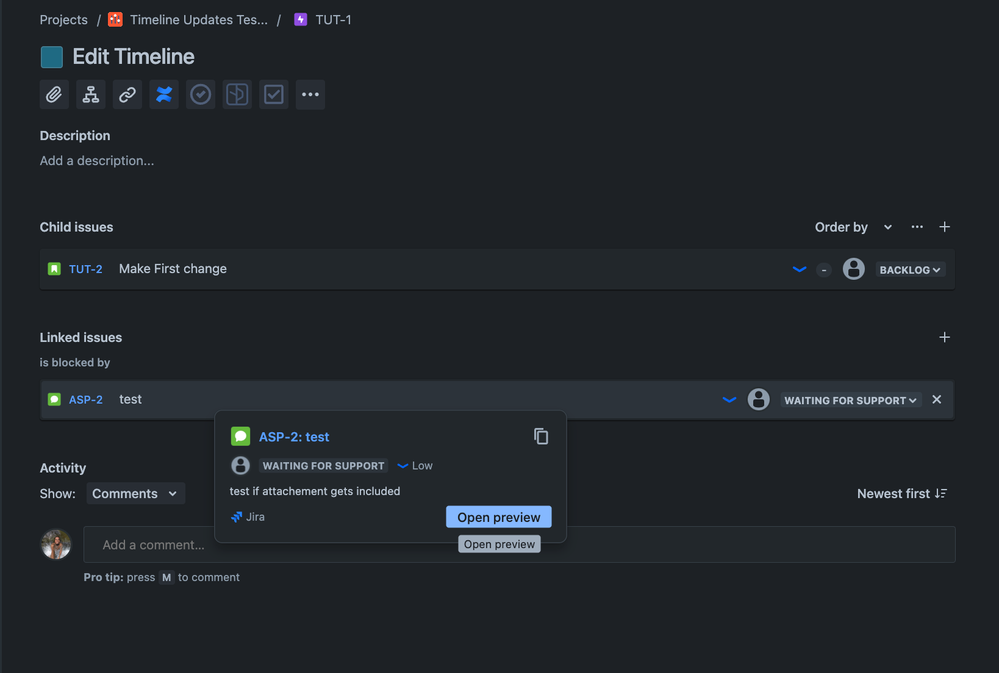
Task: Click the assignee avatar on TUT-2 row
Action: click(853, 269)
